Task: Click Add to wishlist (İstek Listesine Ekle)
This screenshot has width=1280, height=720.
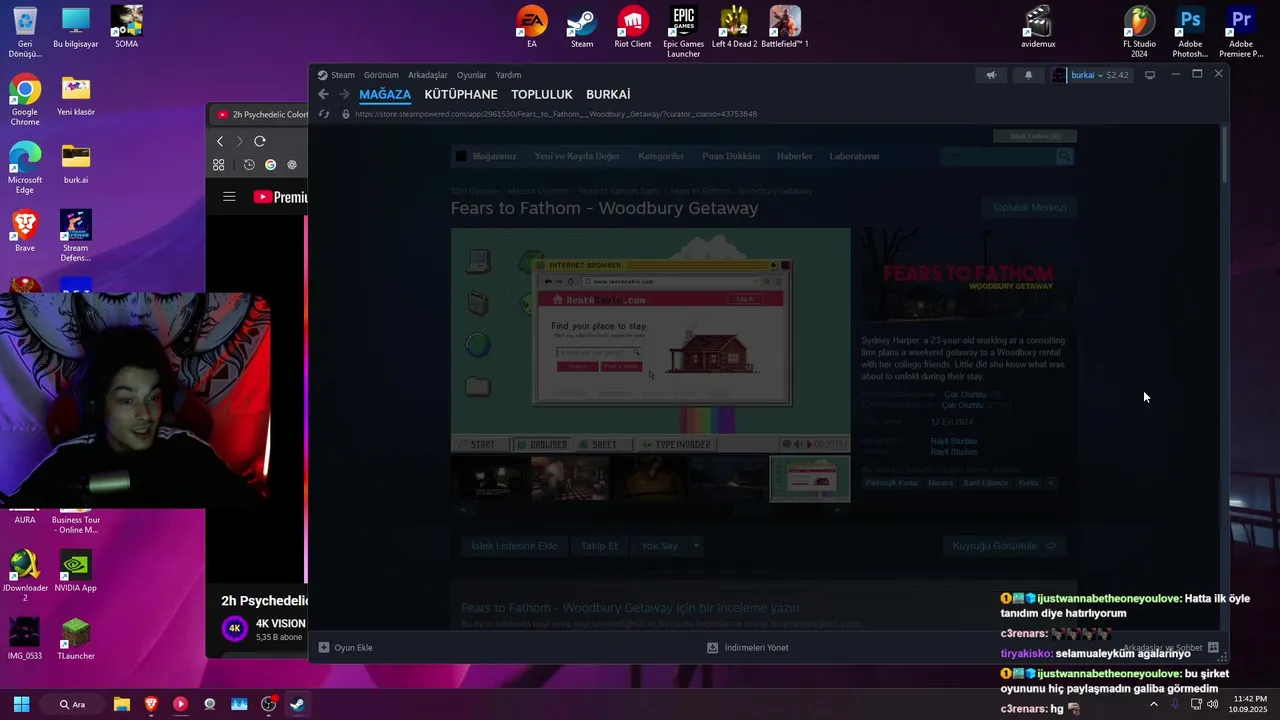Action: (x=514, y=546)
